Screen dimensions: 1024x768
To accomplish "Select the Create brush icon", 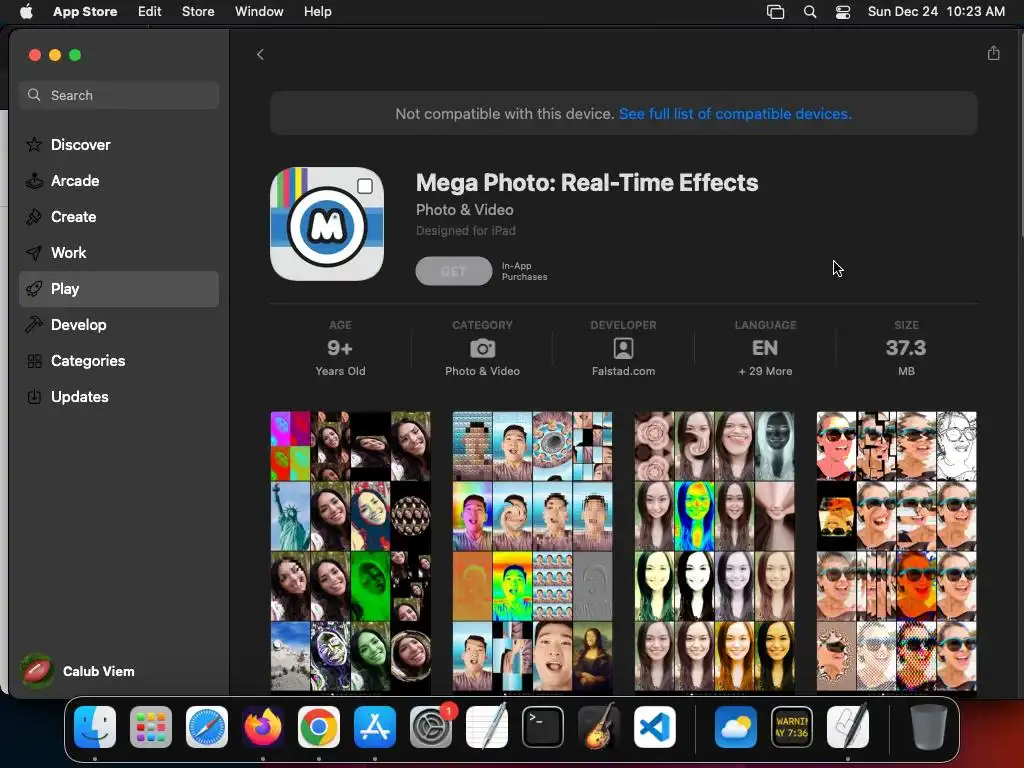I will click(x=34, y=217).
